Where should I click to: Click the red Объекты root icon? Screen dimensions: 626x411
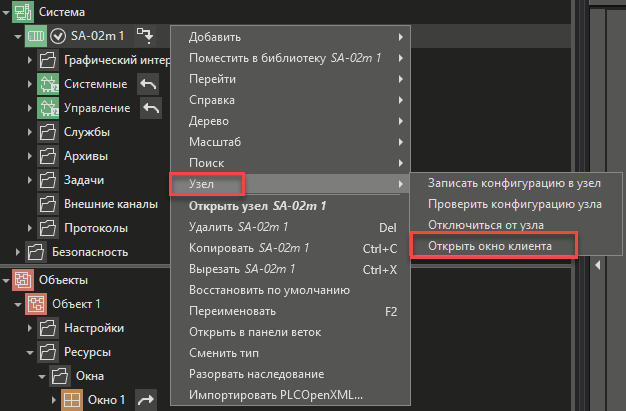click(23, 280)
